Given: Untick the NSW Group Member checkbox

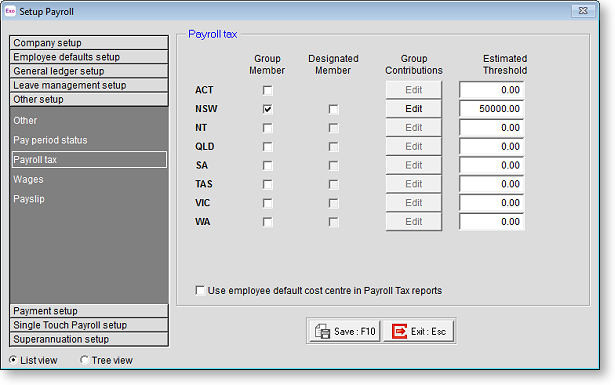Looking at the screenshot, I should coord(267,109).
